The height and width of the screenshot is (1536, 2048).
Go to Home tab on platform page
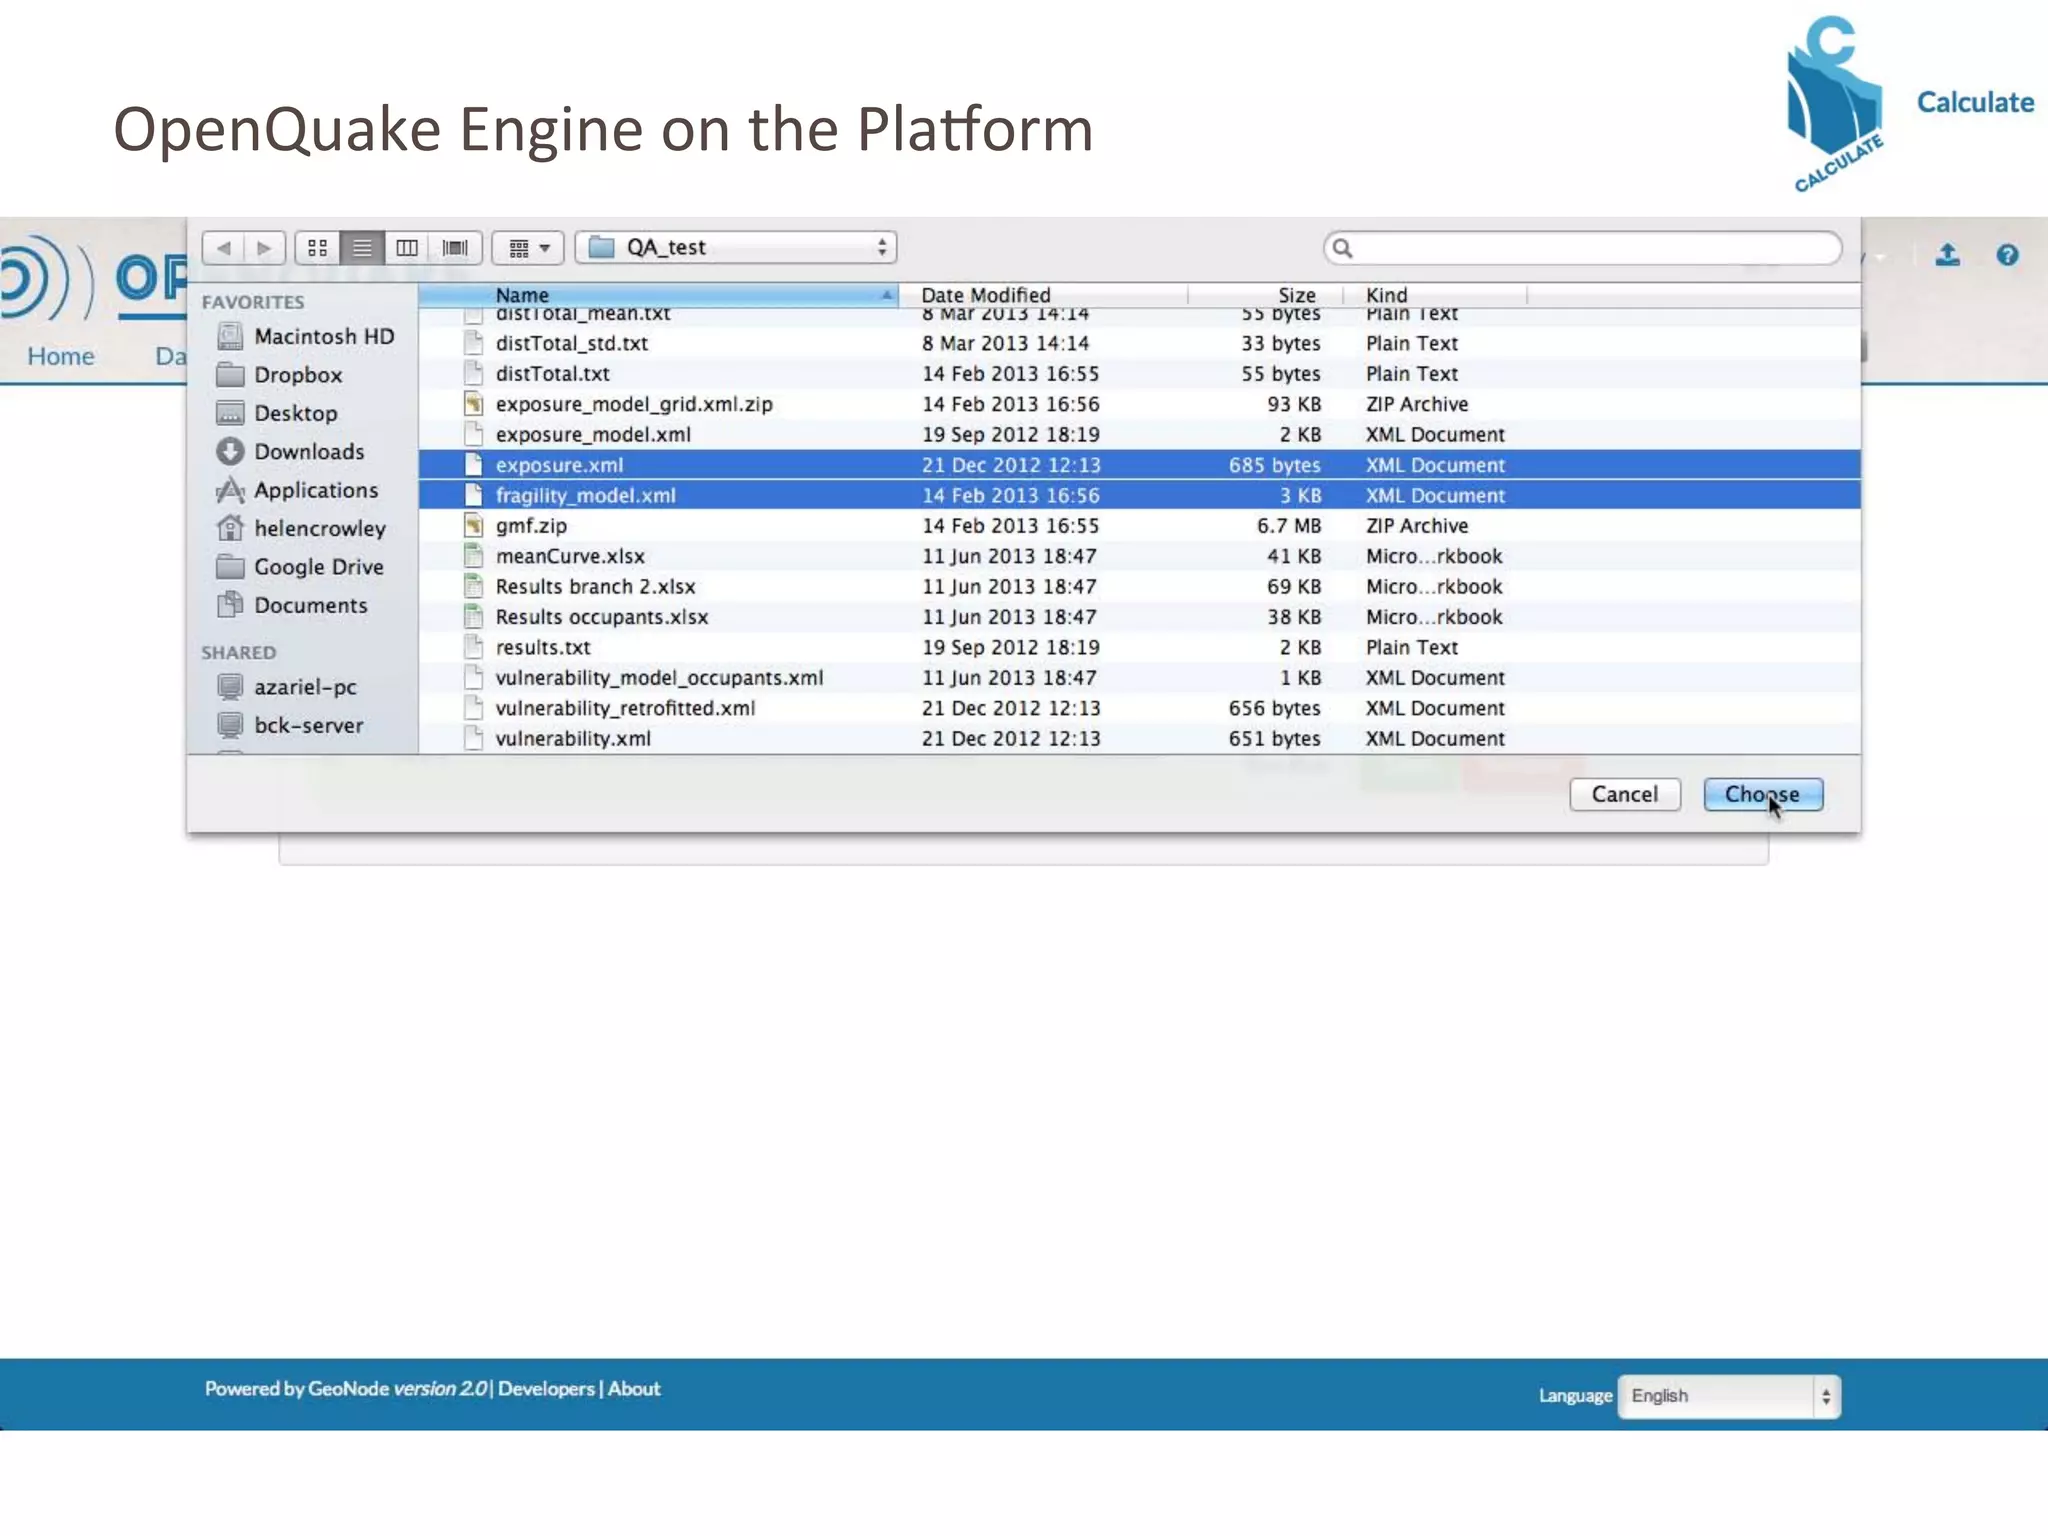(x=61, y=356)
